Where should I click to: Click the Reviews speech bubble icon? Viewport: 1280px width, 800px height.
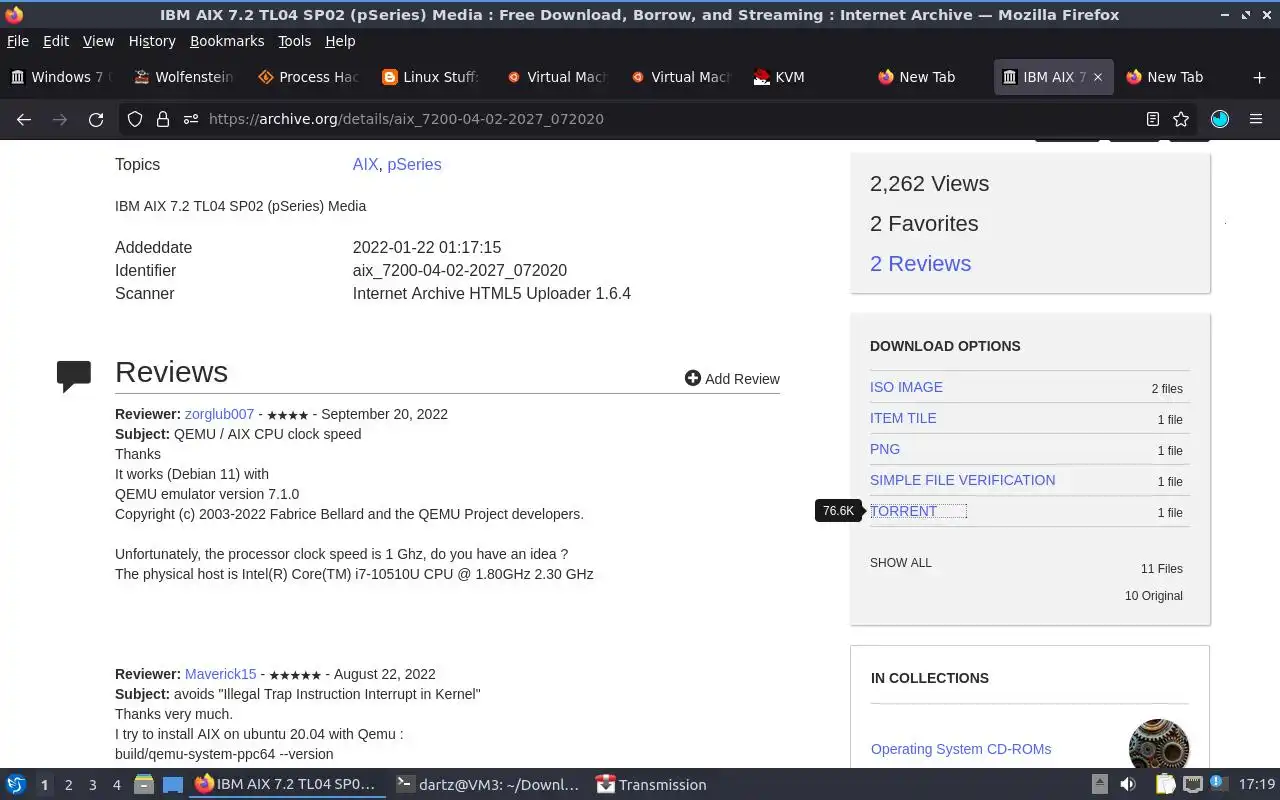click(74, 375)
